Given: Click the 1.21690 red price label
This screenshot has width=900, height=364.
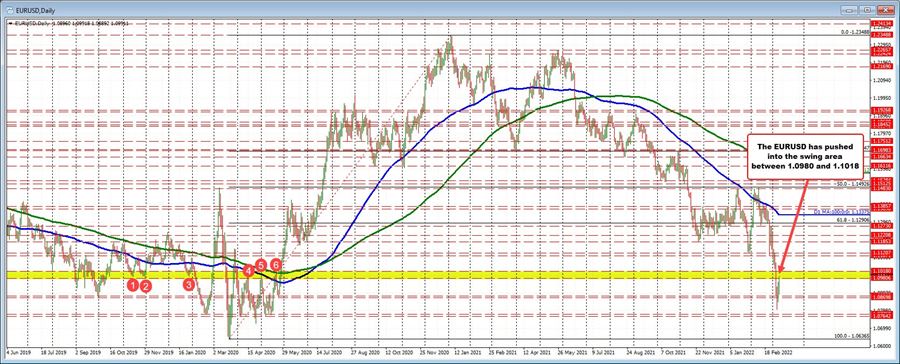Looking at the screenshot, I should coord(881,67).
